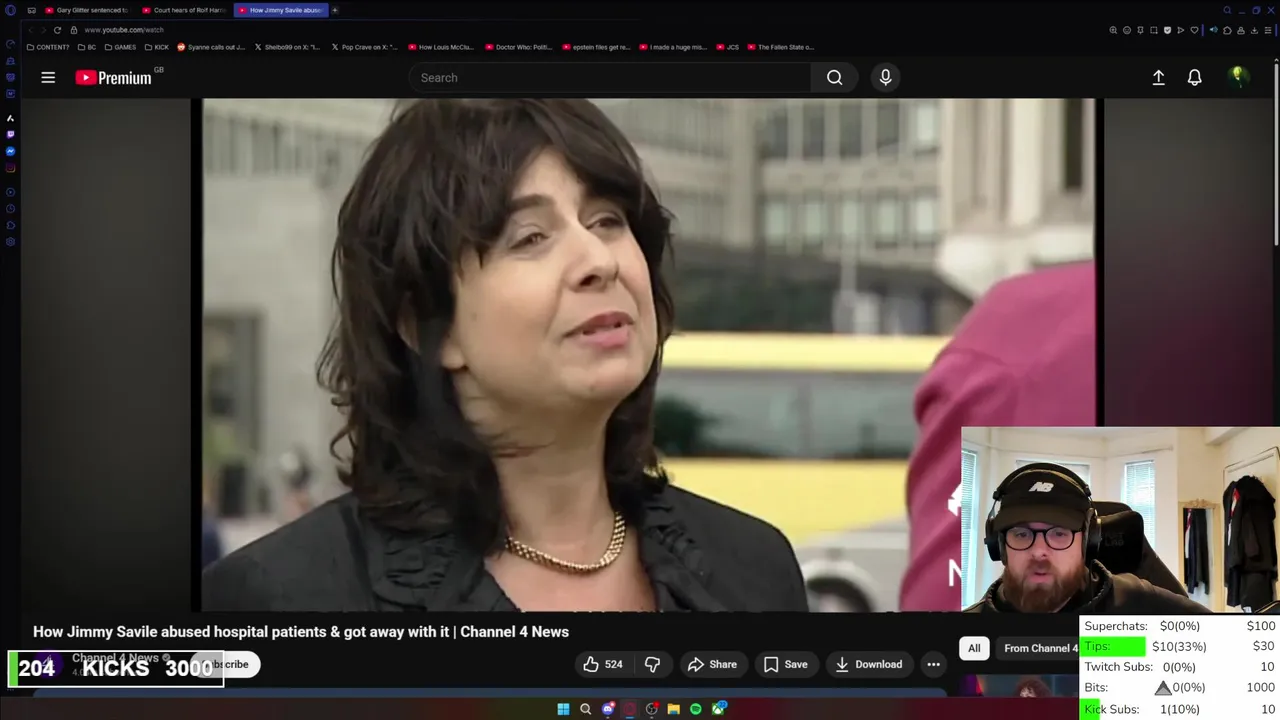Open a new browser tab with plus
Viewport: 1280px width, 720px height.
335,10
